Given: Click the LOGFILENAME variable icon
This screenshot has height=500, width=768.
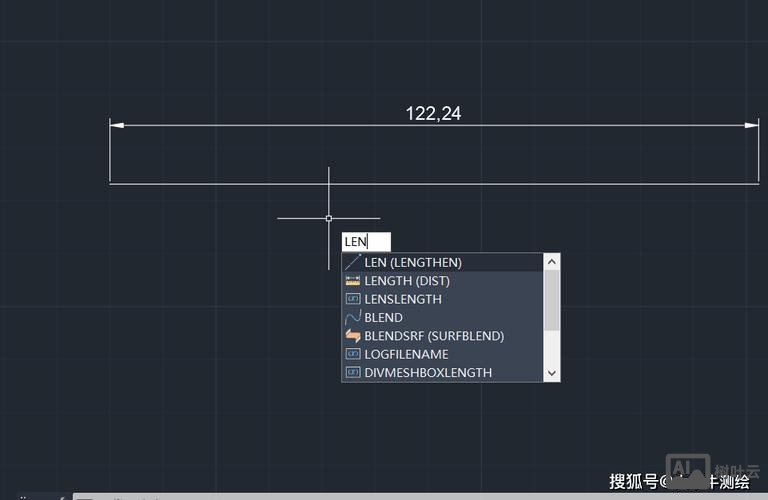Looking at the screenshot, I should (353, 354).
